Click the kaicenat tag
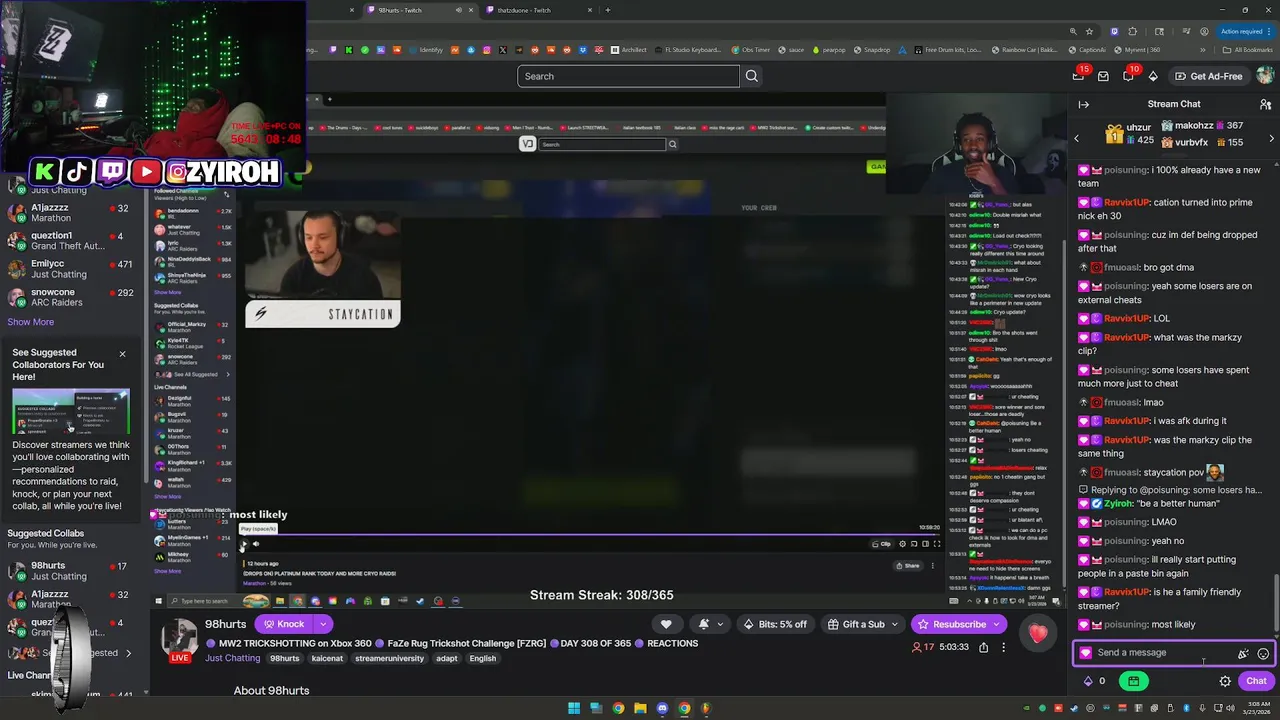 tap(328, 659)
